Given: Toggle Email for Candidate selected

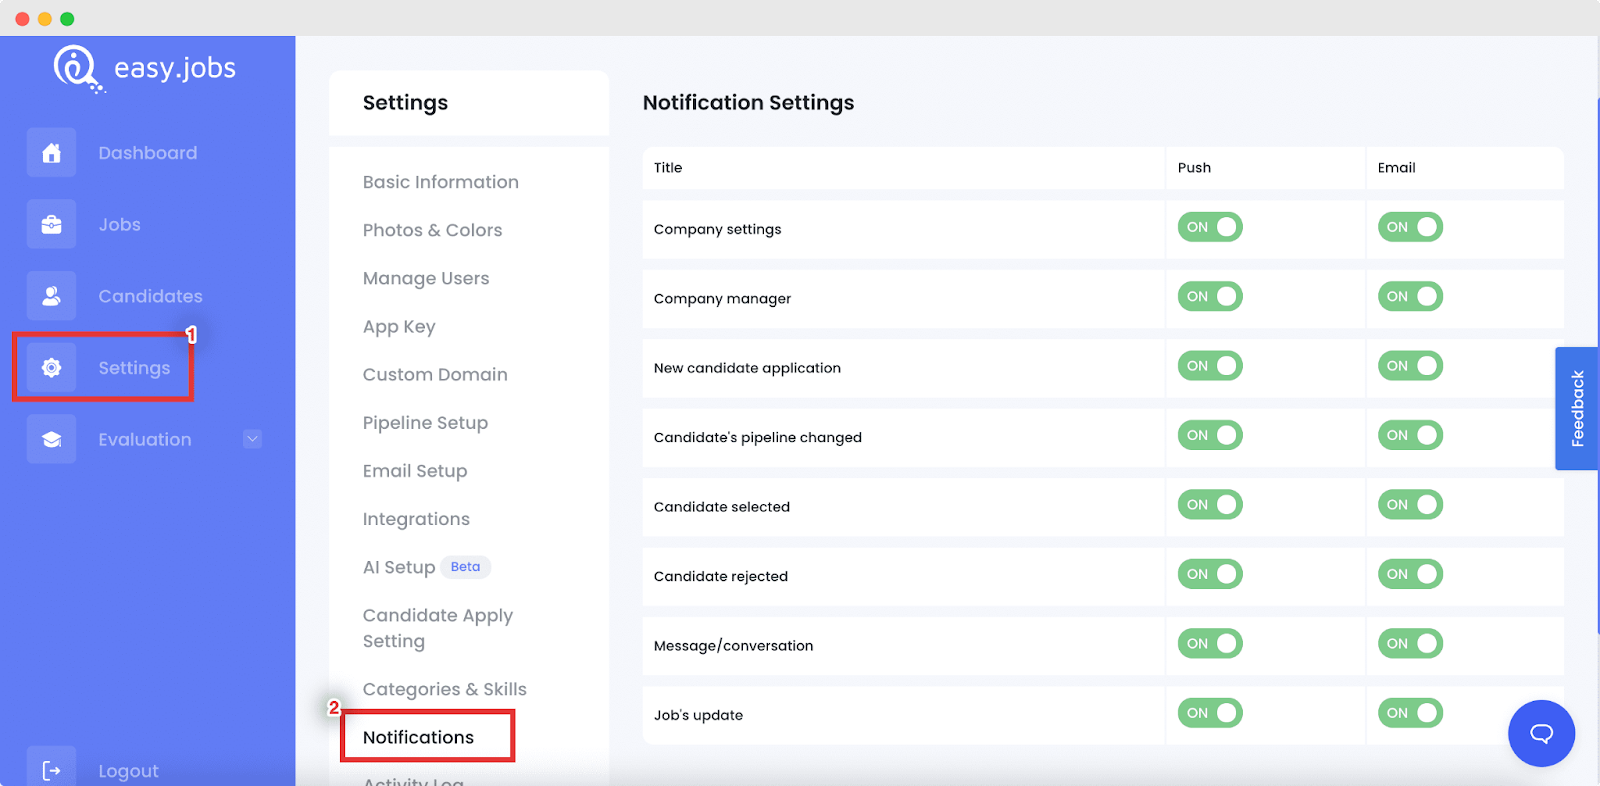Looking at the screenshot, I should pos(1410,505).
